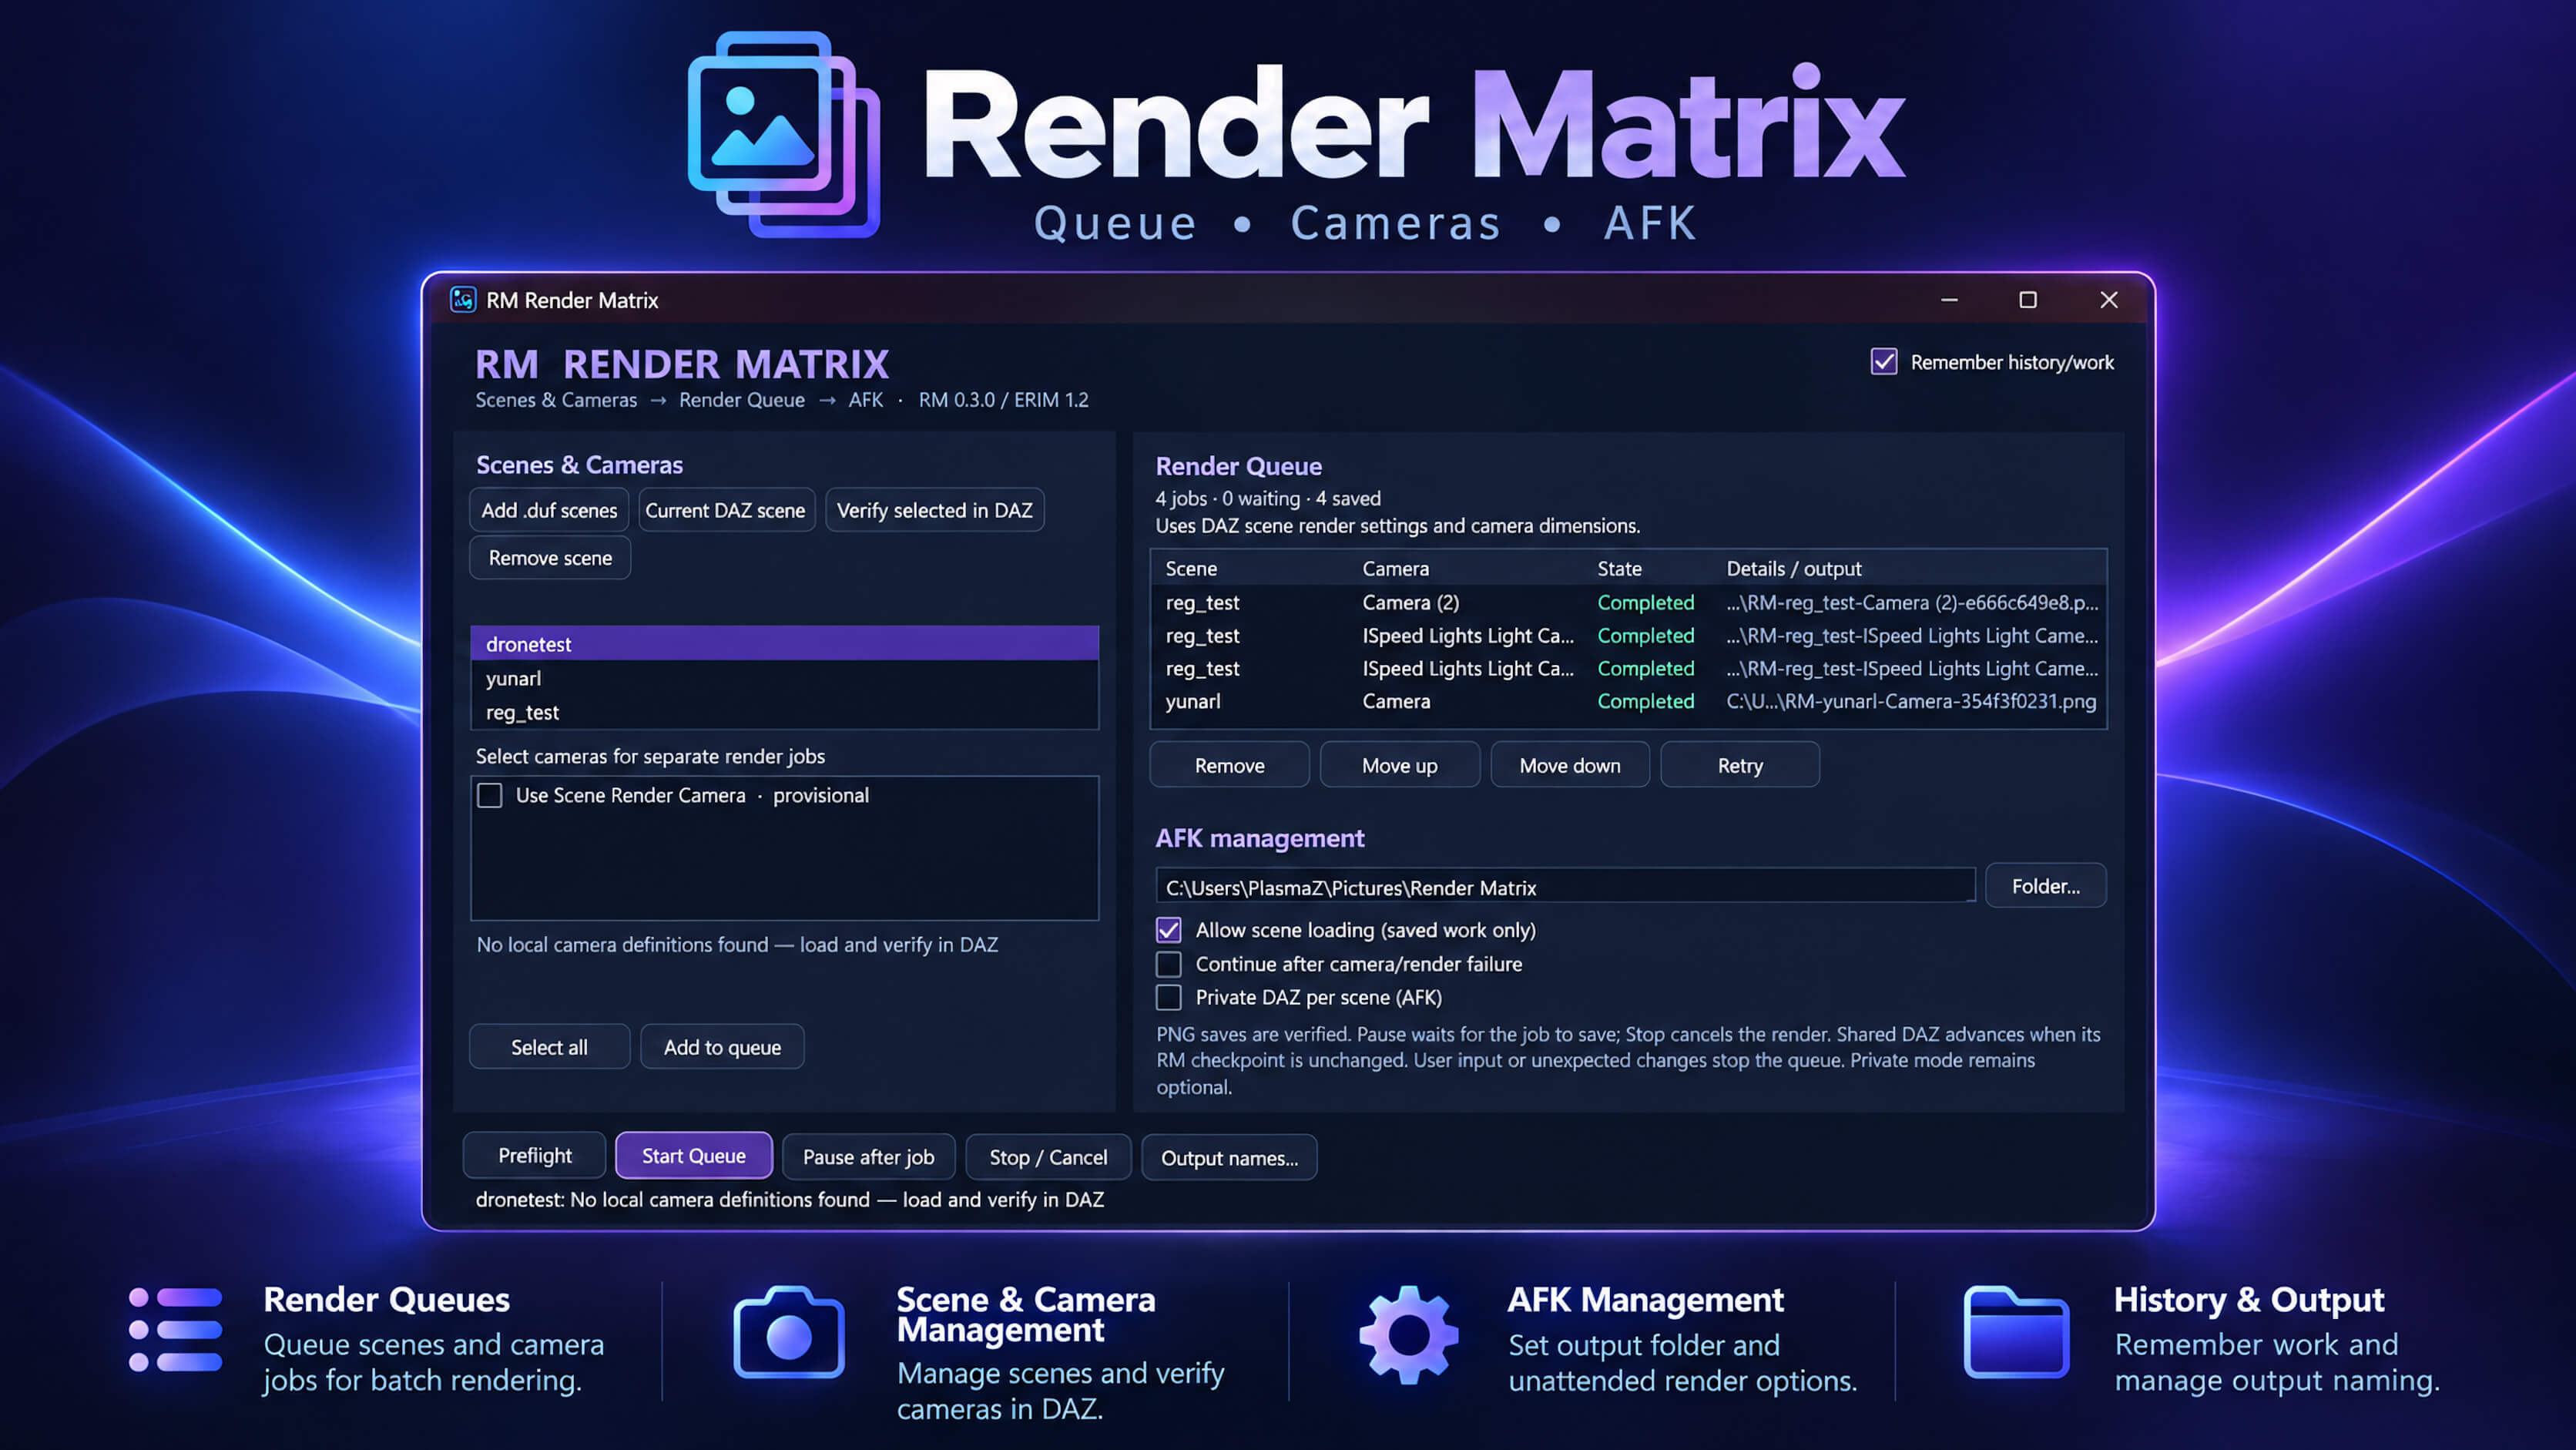Select the reg_test Camera (2) queue row

click(x=1630, y=602)
